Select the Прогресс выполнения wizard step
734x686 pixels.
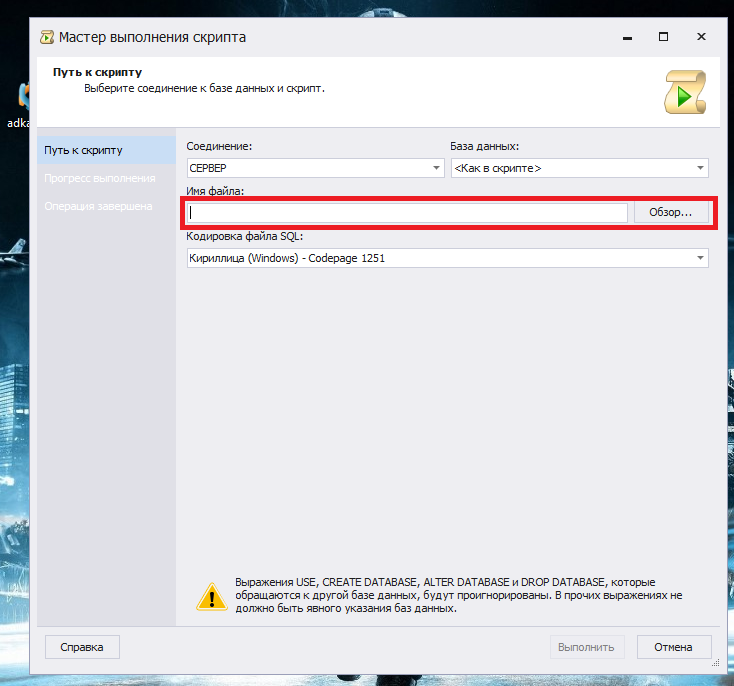point(106,178)
